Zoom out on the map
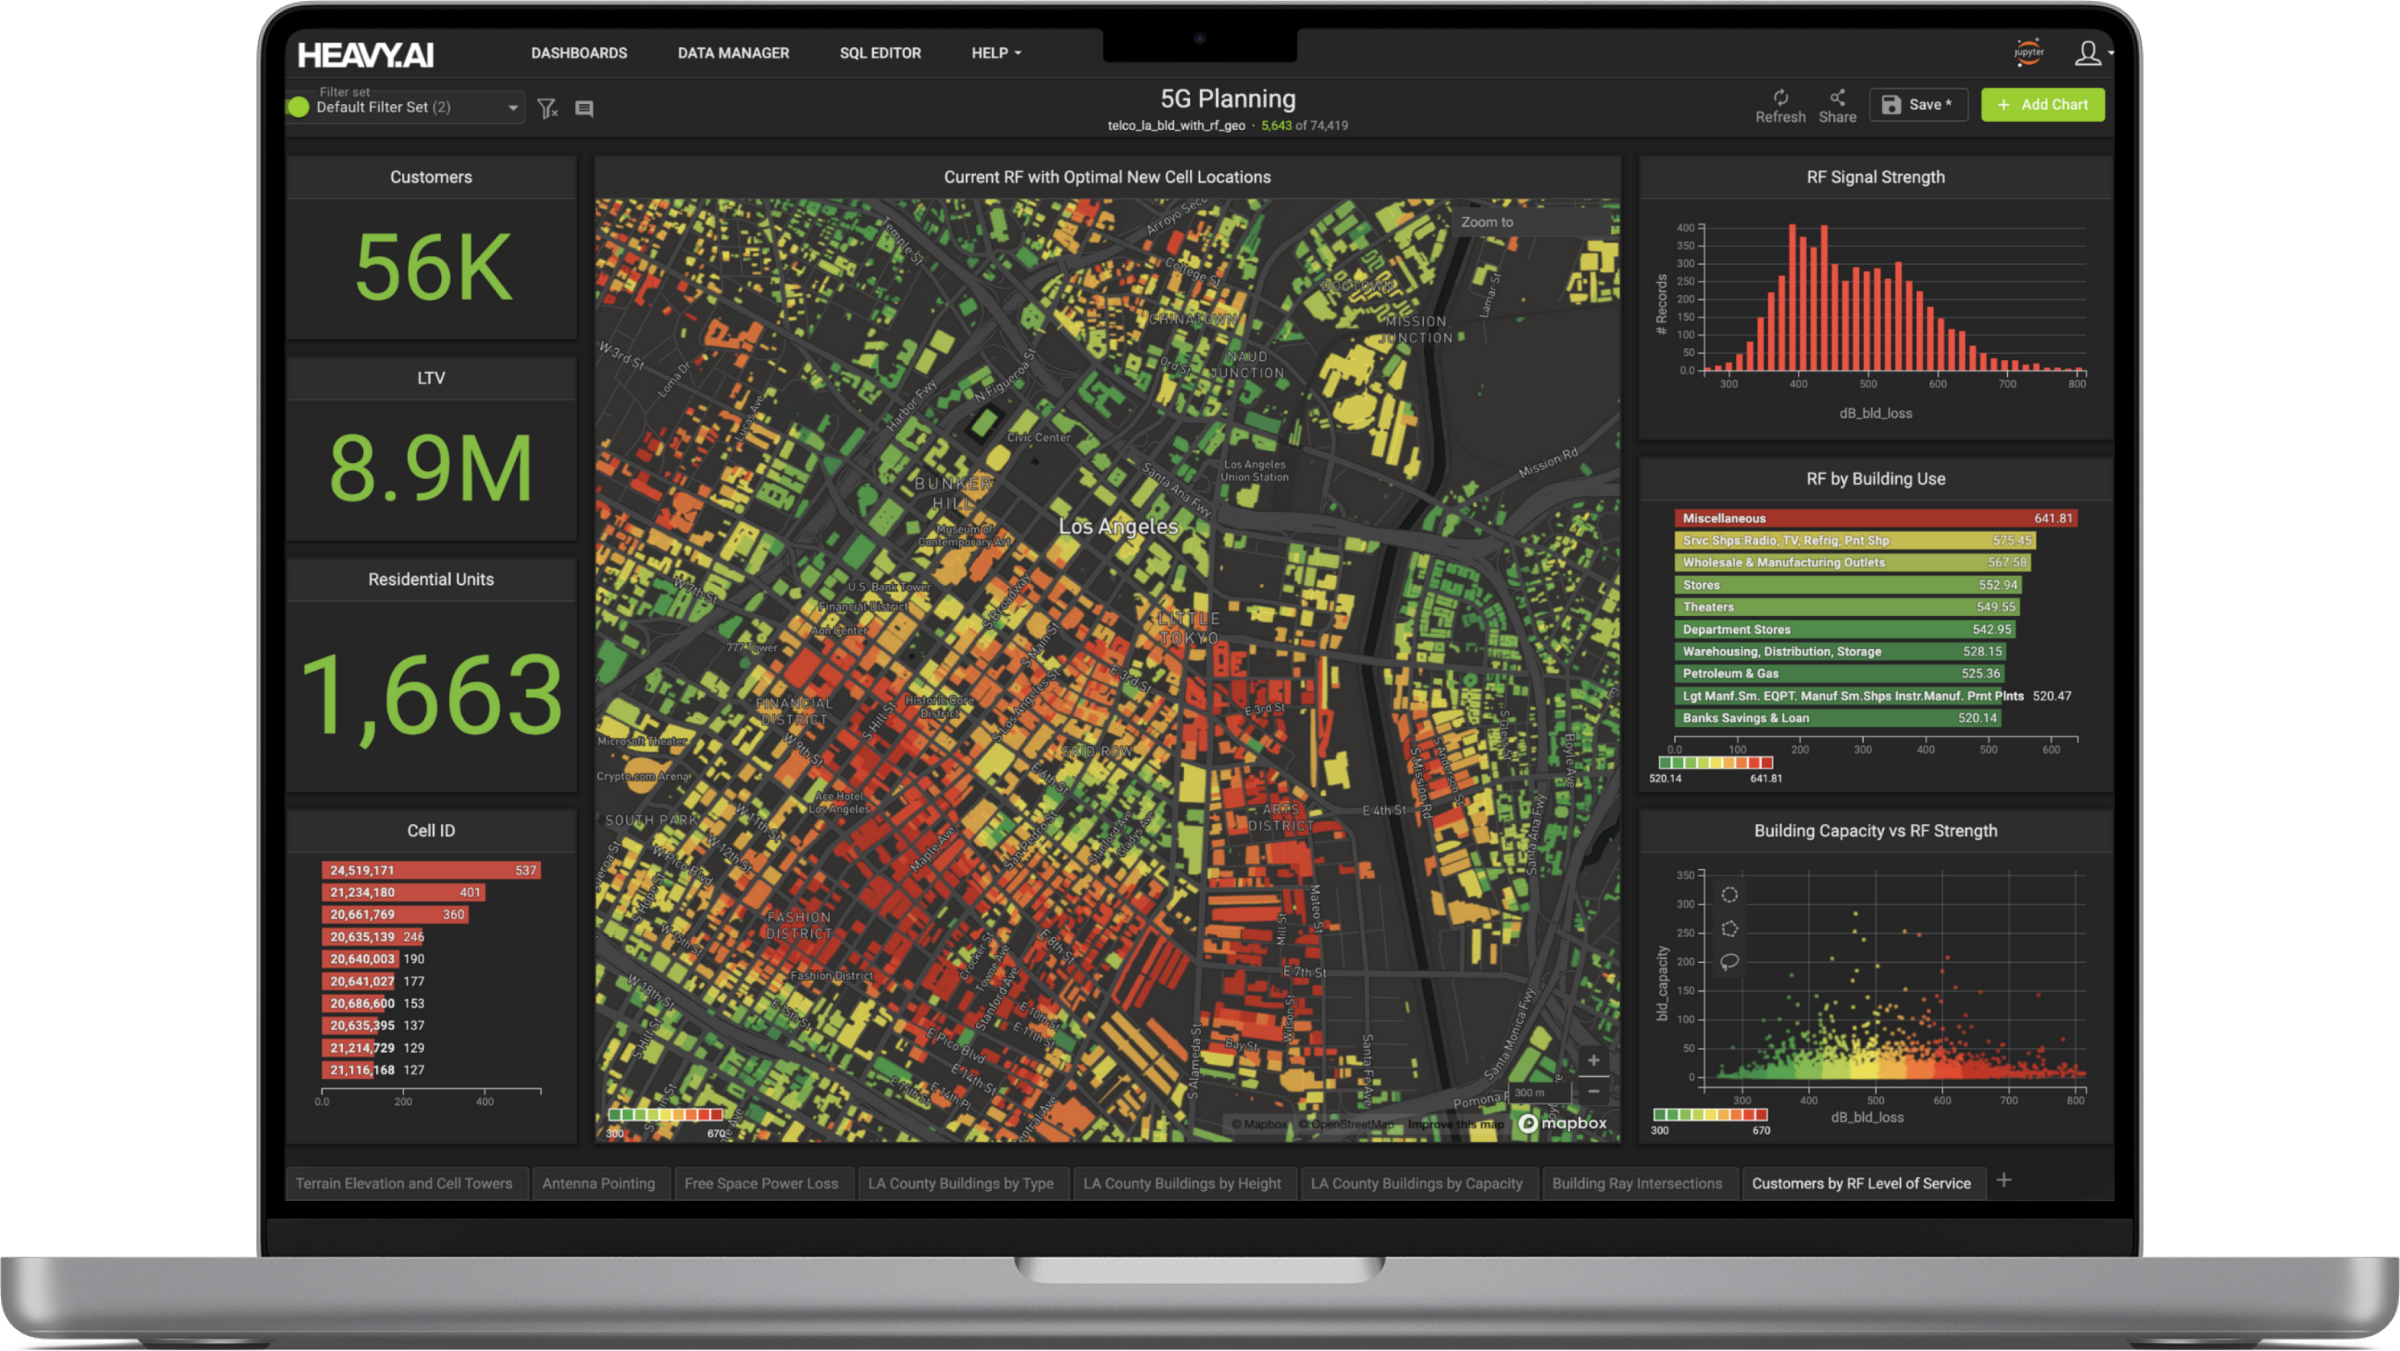 [x=1593, y=1091]
